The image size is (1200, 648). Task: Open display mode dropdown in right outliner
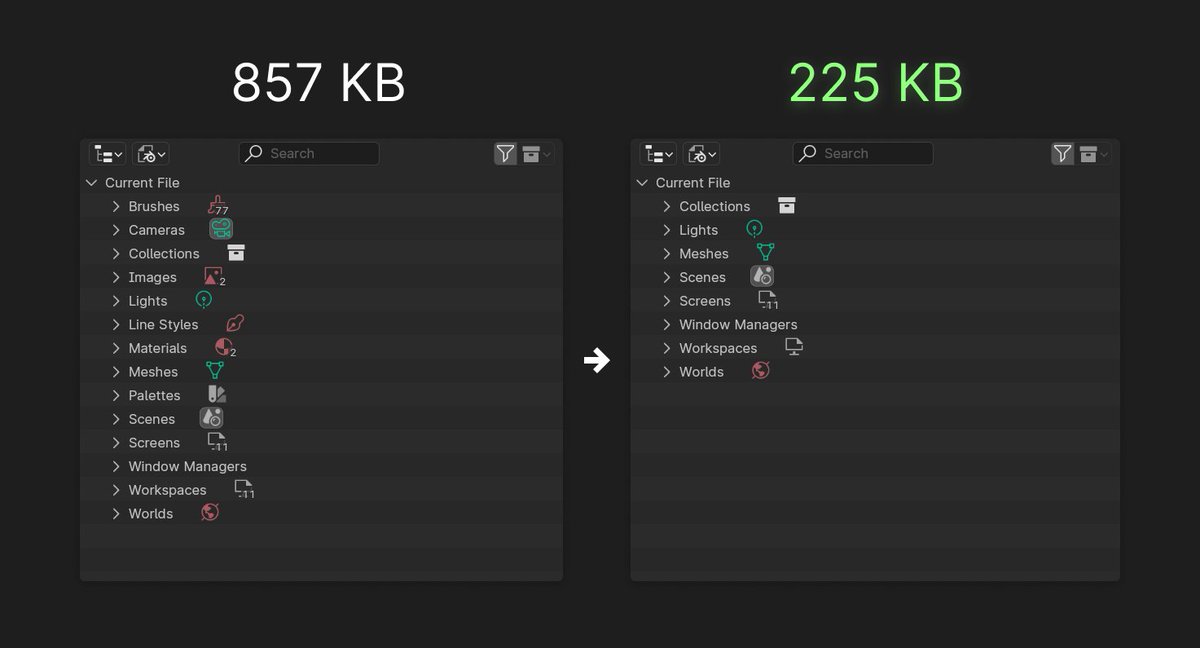(x=701, y=153)
